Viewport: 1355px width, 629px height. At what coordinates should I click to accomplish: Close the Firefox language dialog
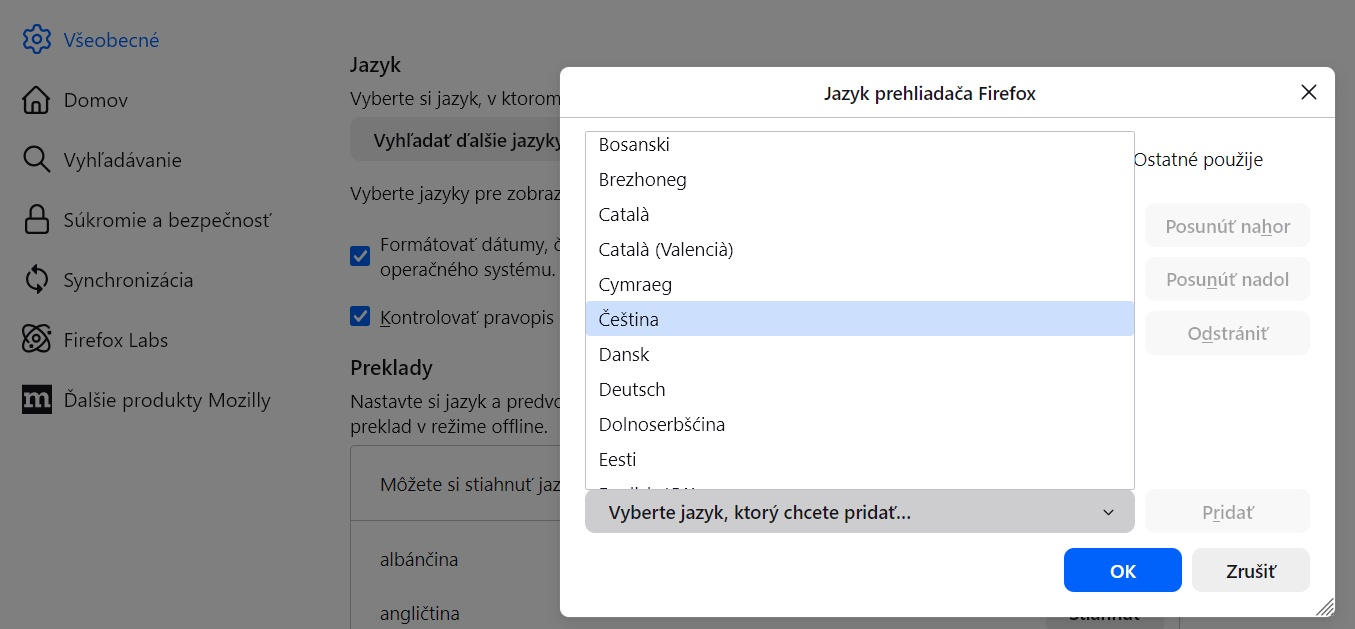(x=1308, y=93)
